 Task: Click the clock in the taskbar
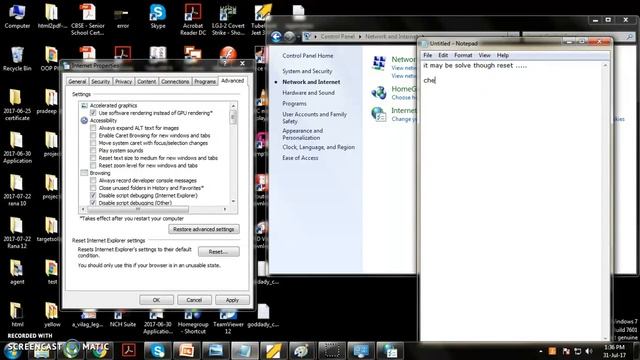[613, 351]
